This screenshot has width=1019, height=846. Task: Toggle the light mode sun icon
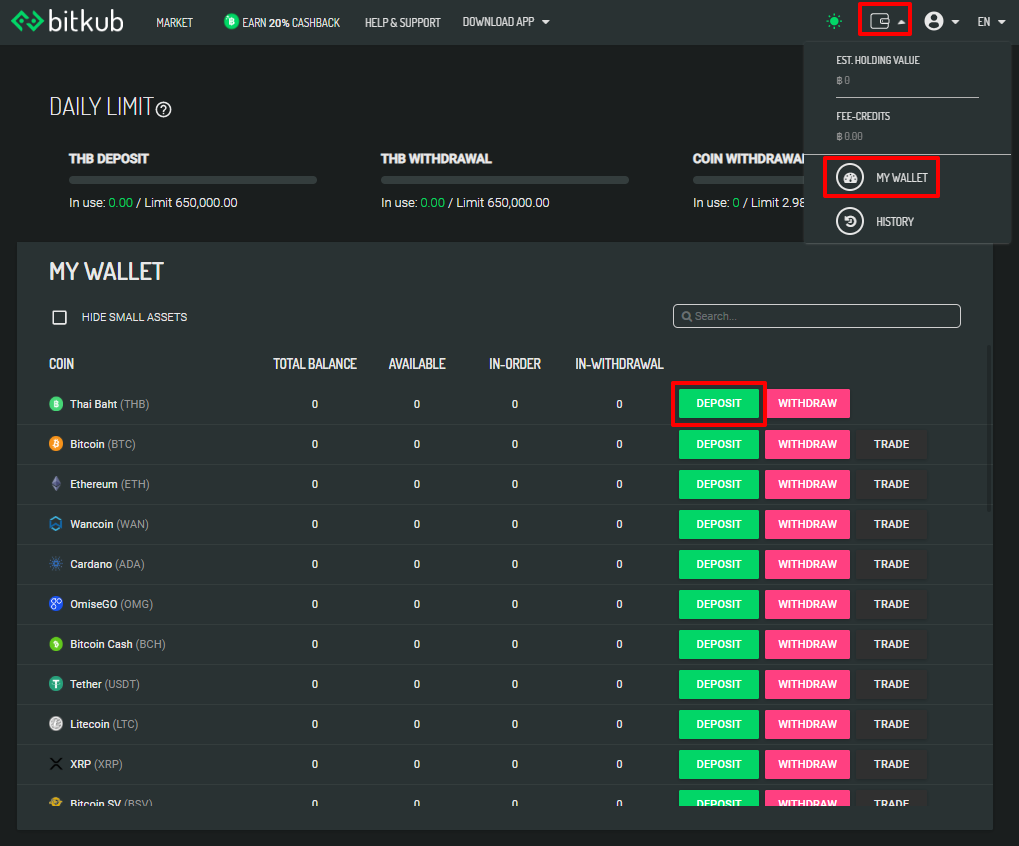pyautogui.click(x=834, y=21)
